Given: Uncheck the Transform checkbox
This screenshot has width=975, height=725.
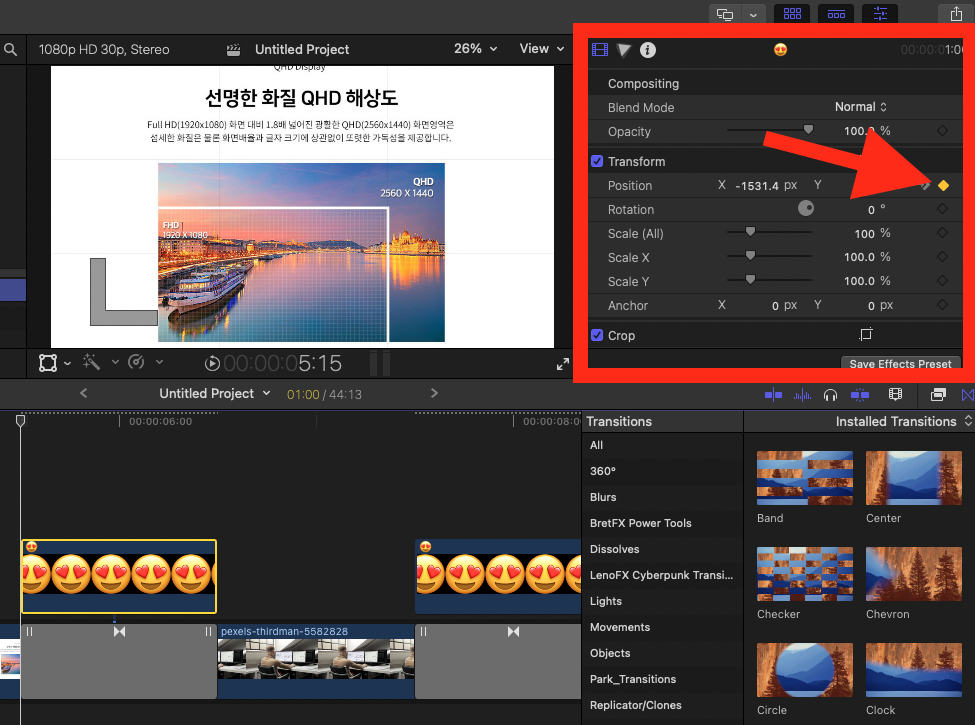Looking at the screenshot, I should (x=597, y=161).
